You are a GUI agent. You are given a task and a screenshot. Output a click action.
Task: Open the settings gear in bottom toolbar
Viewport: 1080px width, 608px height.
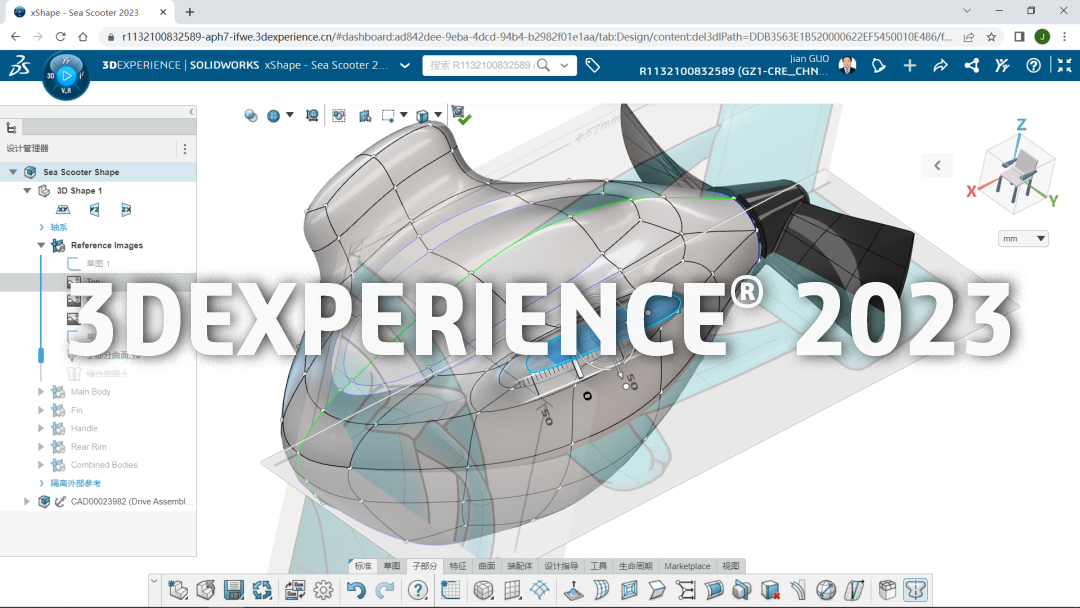click(323, 590)
